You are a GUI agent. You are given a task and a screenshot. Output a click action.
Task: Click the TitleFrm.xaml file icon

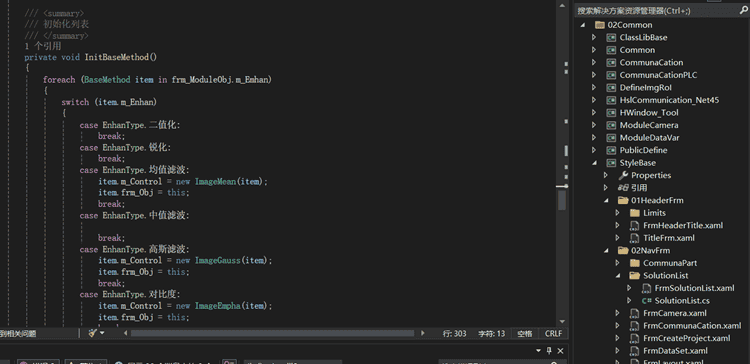point(635,238)
